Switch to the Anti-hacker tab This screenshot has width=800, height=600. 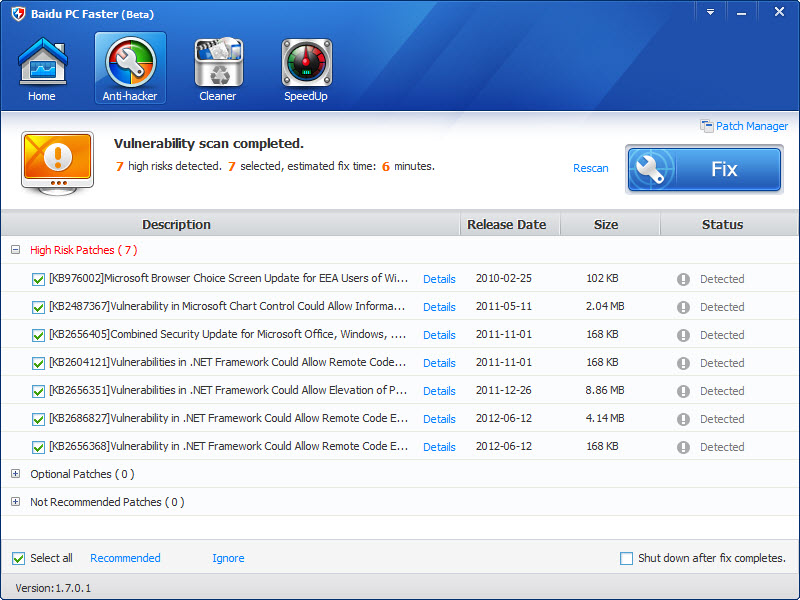point(130,68)
